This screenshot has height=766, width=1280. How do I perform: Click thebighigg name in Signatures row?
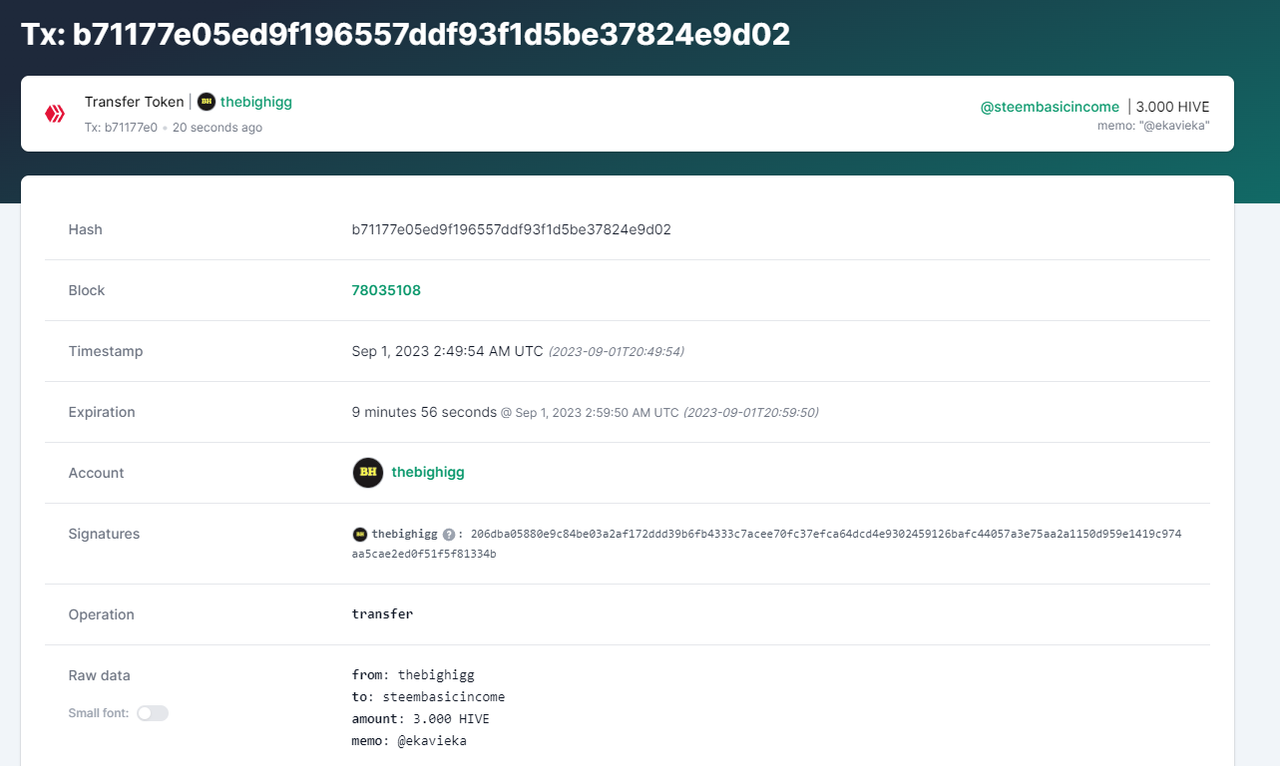tap(405, 534)
